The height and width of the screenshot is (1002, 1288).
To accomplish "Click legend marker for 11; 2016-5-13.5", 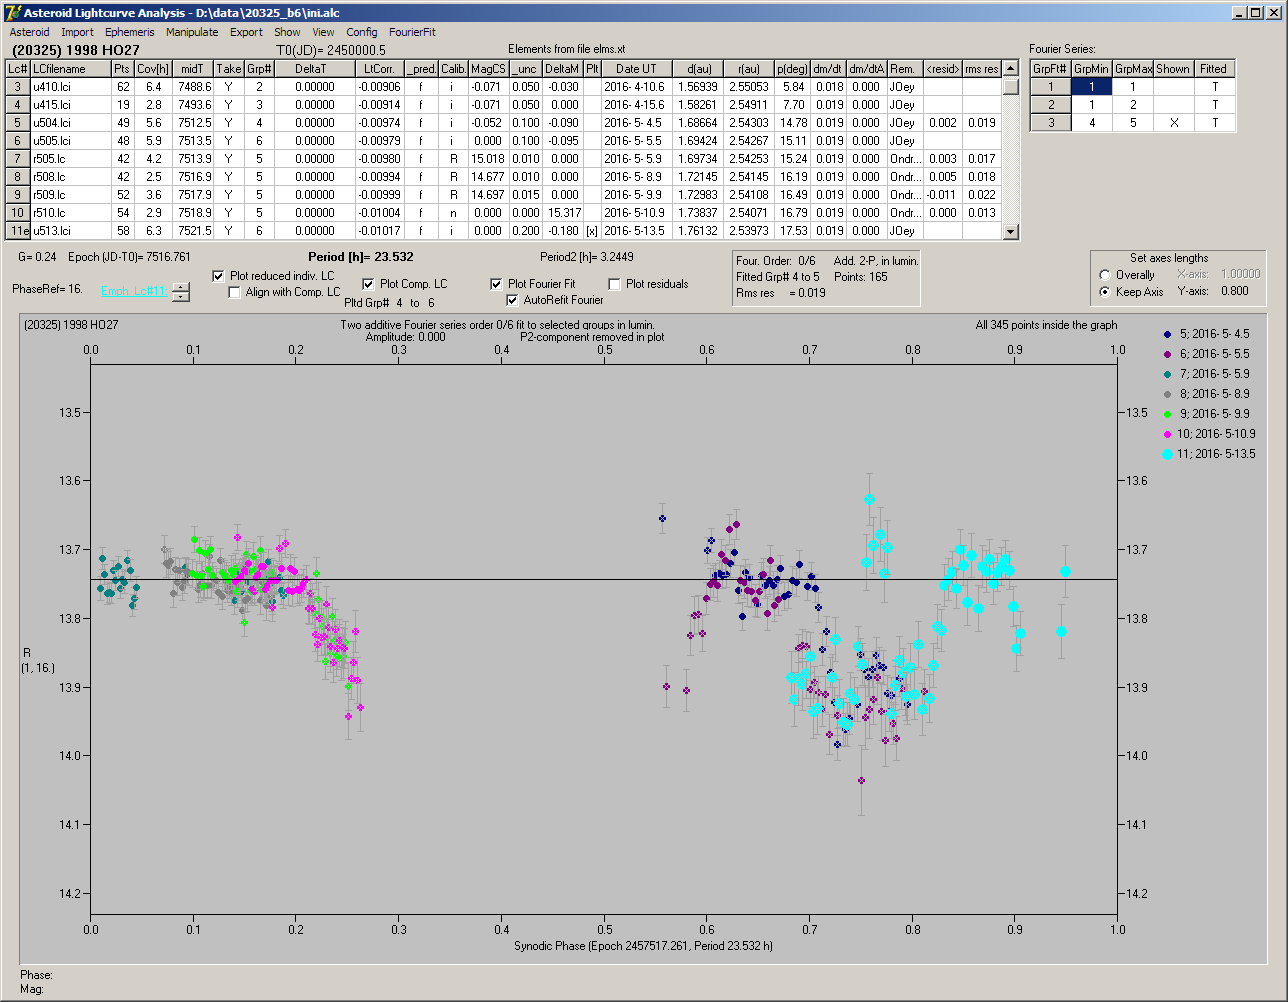I will pyautogui.click(x=1167, y=454).
